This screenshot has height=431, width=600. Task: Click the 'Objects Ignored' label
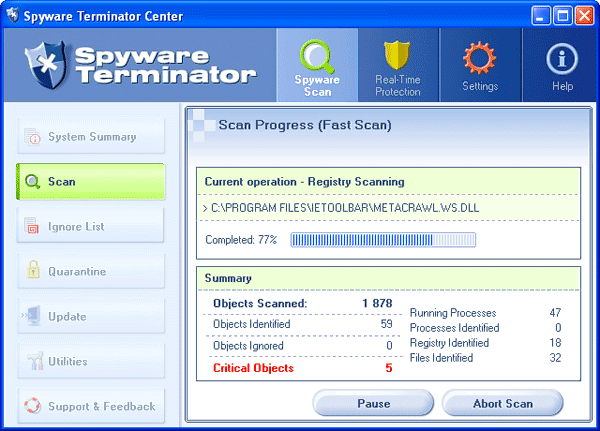[x=248, y=346]
